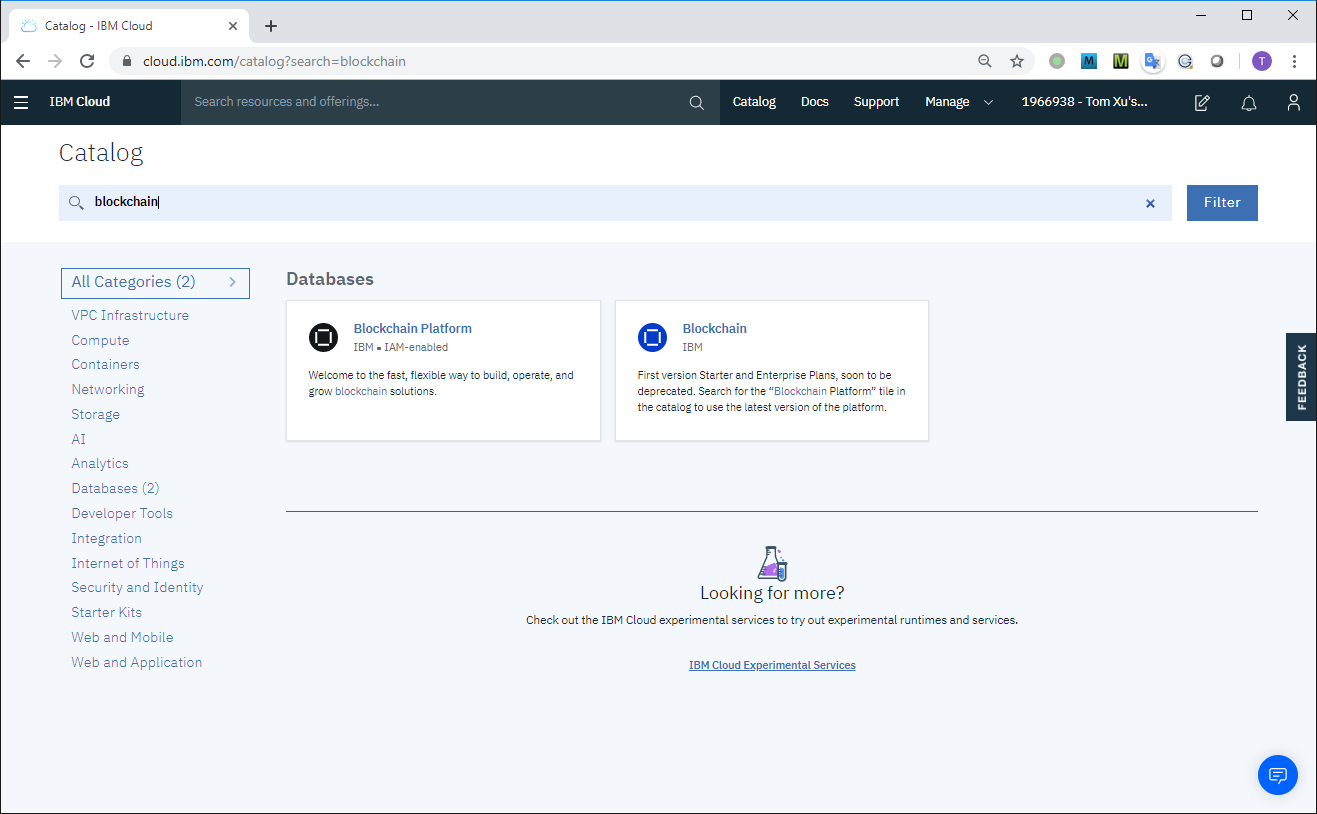Image resolution: width=1317 pixels, height=814 pixels.
Task: Open the Blockchain Platform tile title
Action: pyautogui.click(x=412, y=328)
